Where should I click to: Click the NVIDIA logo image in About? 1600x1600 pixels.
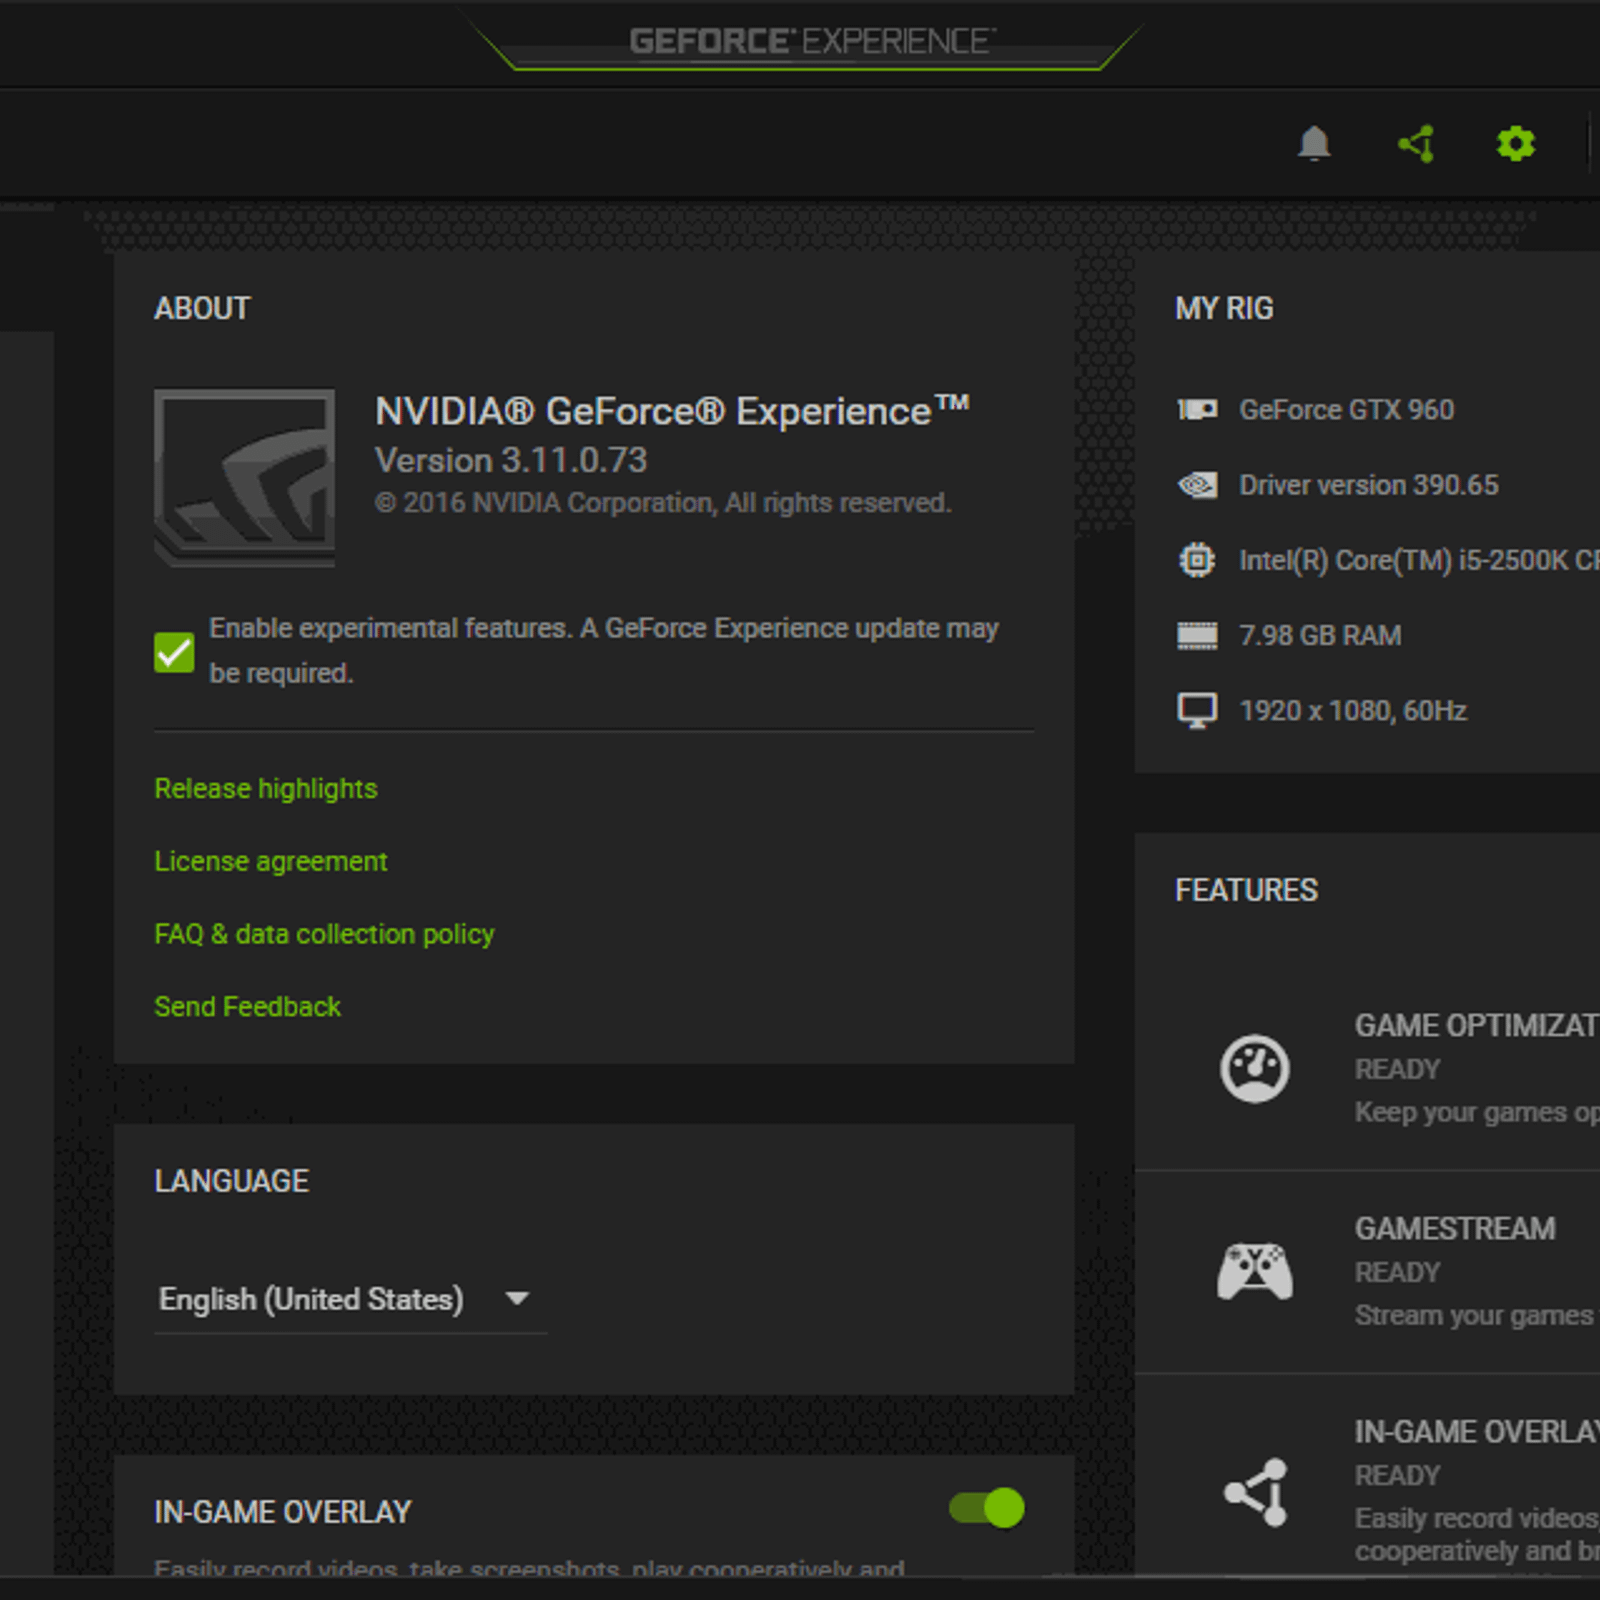(x=244, y=477)
